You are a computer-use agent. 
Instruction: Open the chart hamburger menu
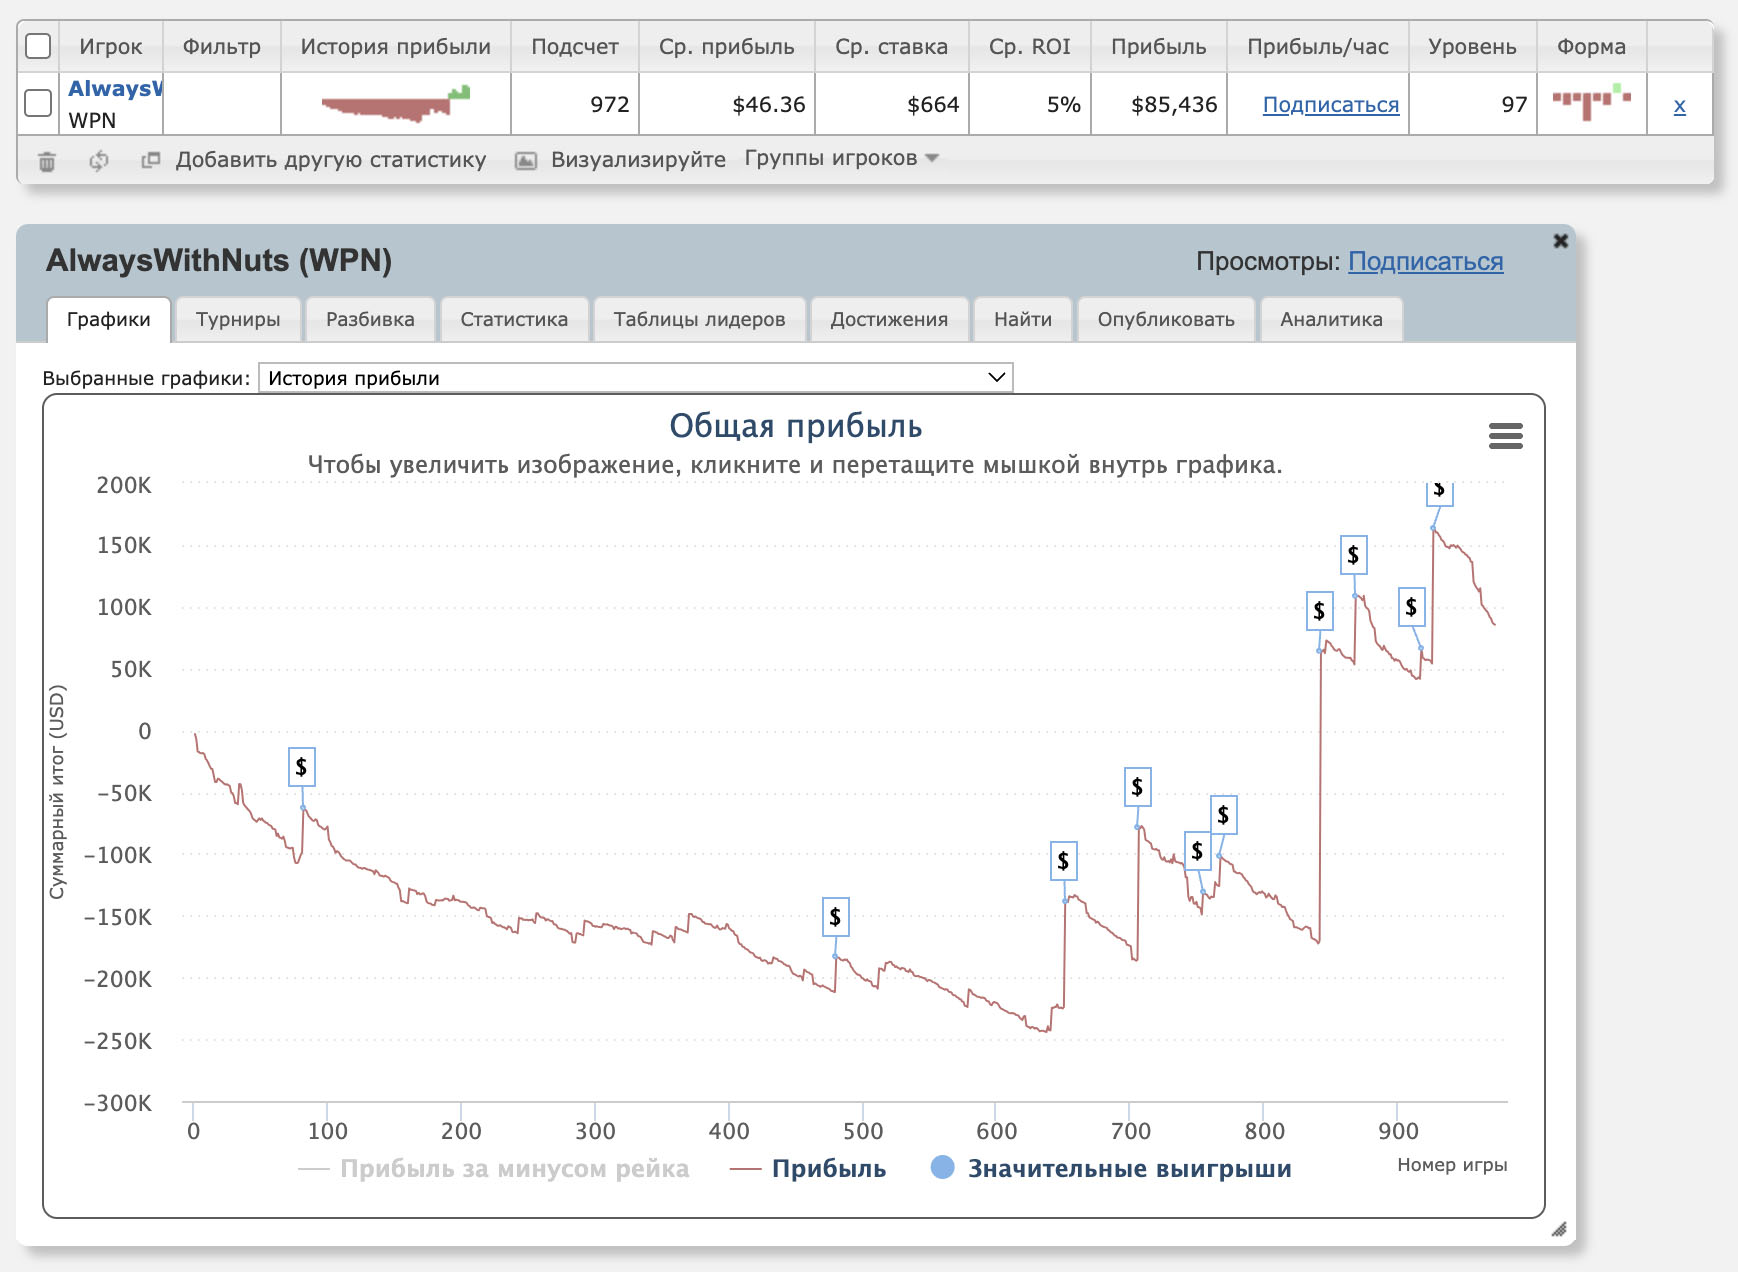tap(1505, 436)
